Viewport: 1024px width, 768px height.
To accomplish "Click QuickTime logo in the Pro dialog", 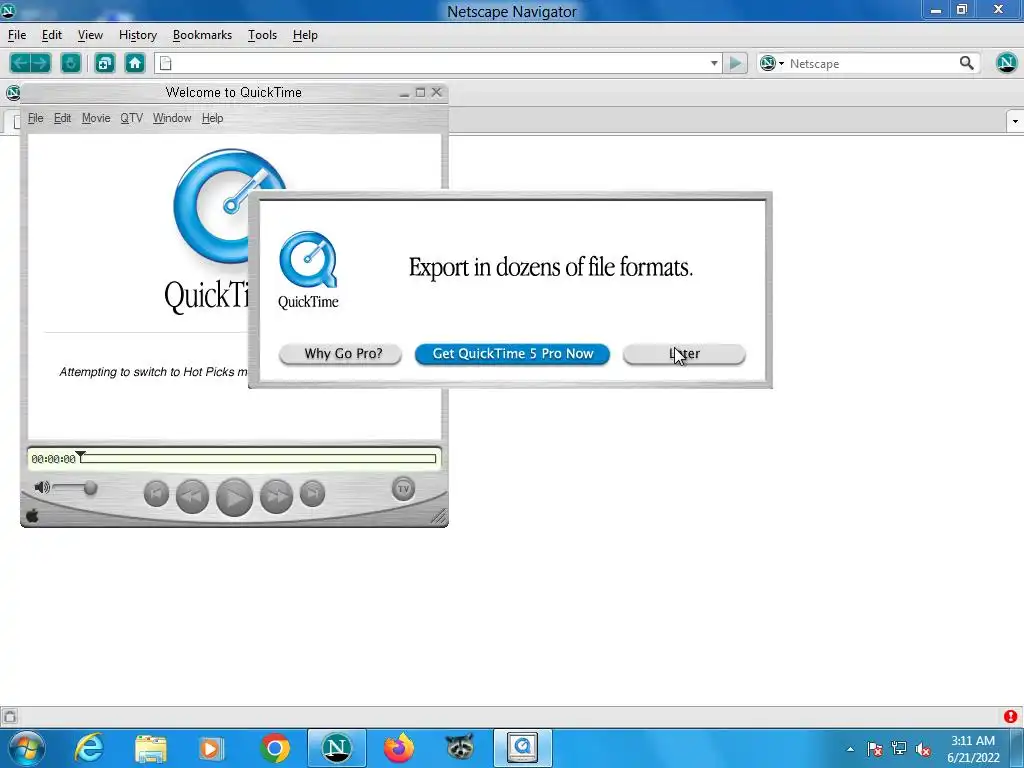I will click(x=308, y=270).
